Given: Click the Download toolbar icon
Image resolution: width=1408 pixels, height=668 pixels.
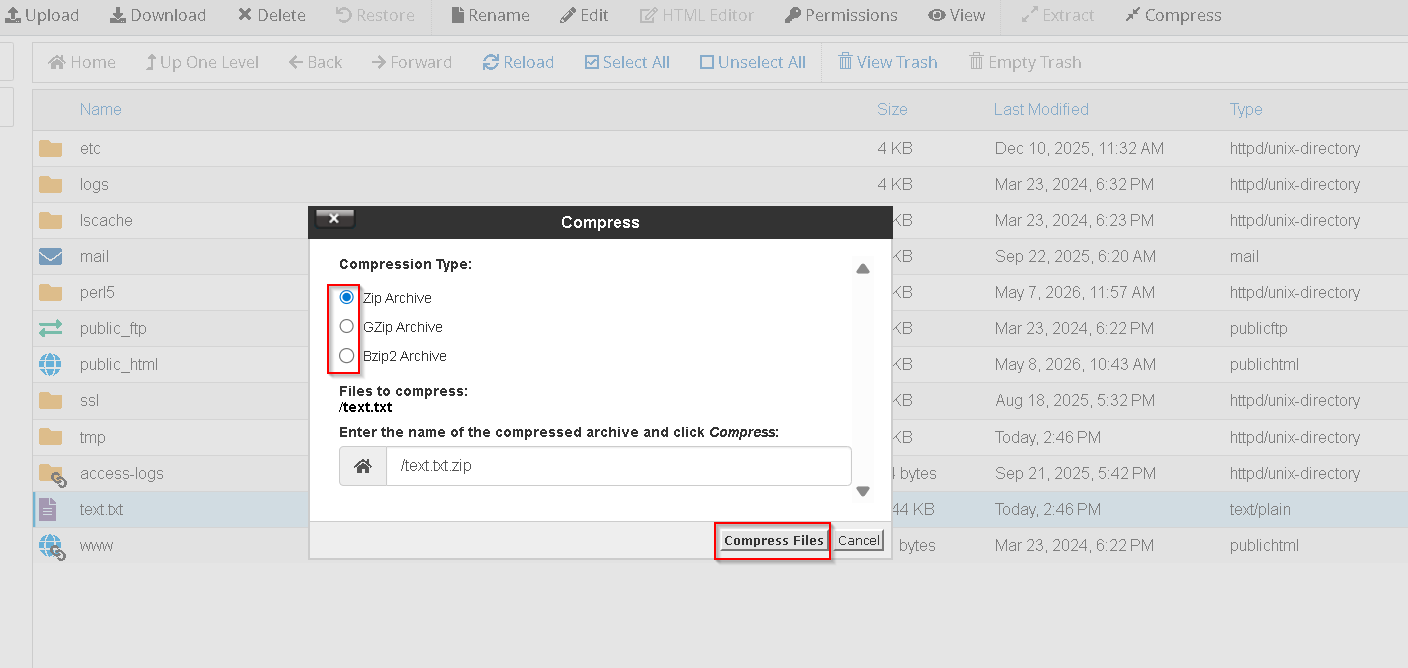Looking at the screenshot, I should click(x=118, y=15).
